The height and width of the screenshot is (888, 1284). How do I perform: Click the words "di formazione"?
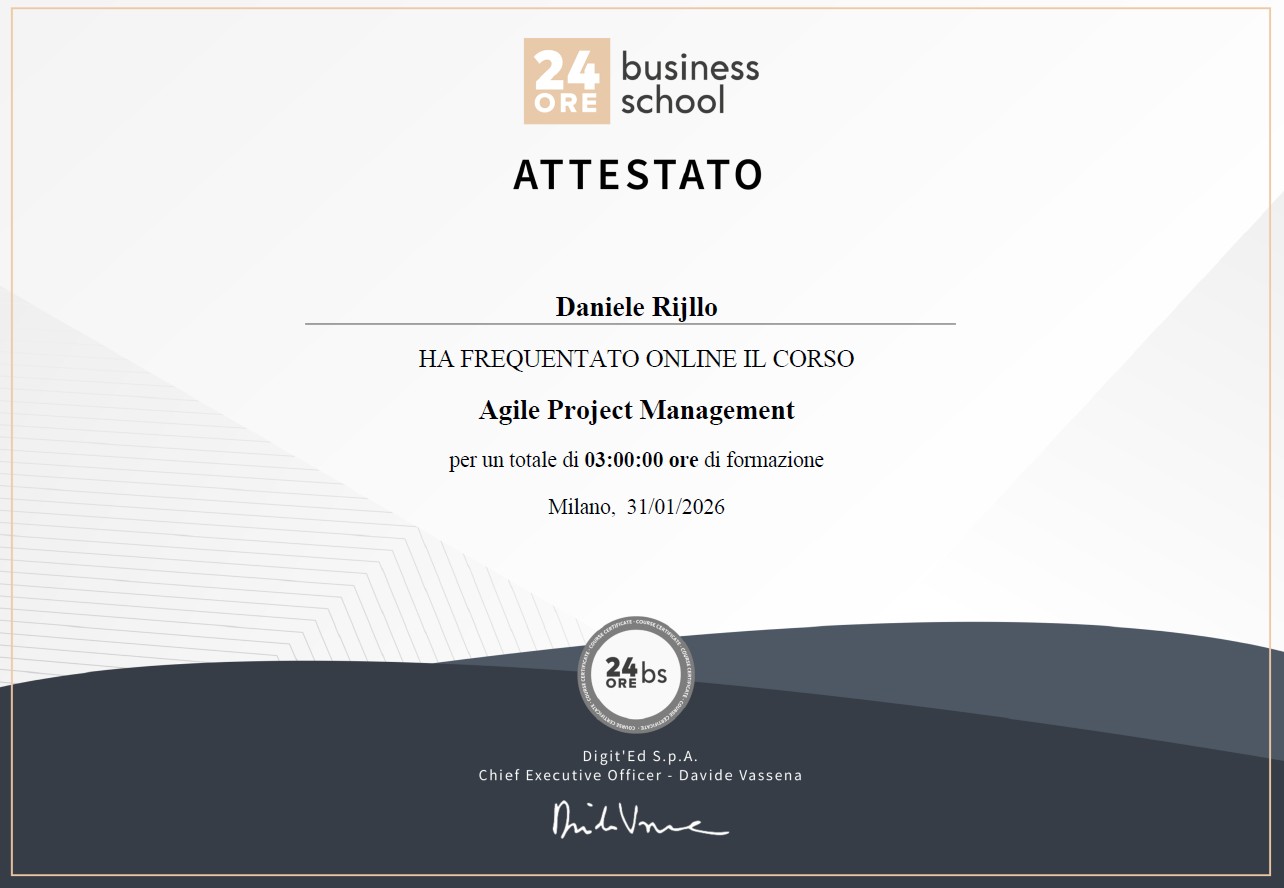pyautogui.click(x=764, y=461)
